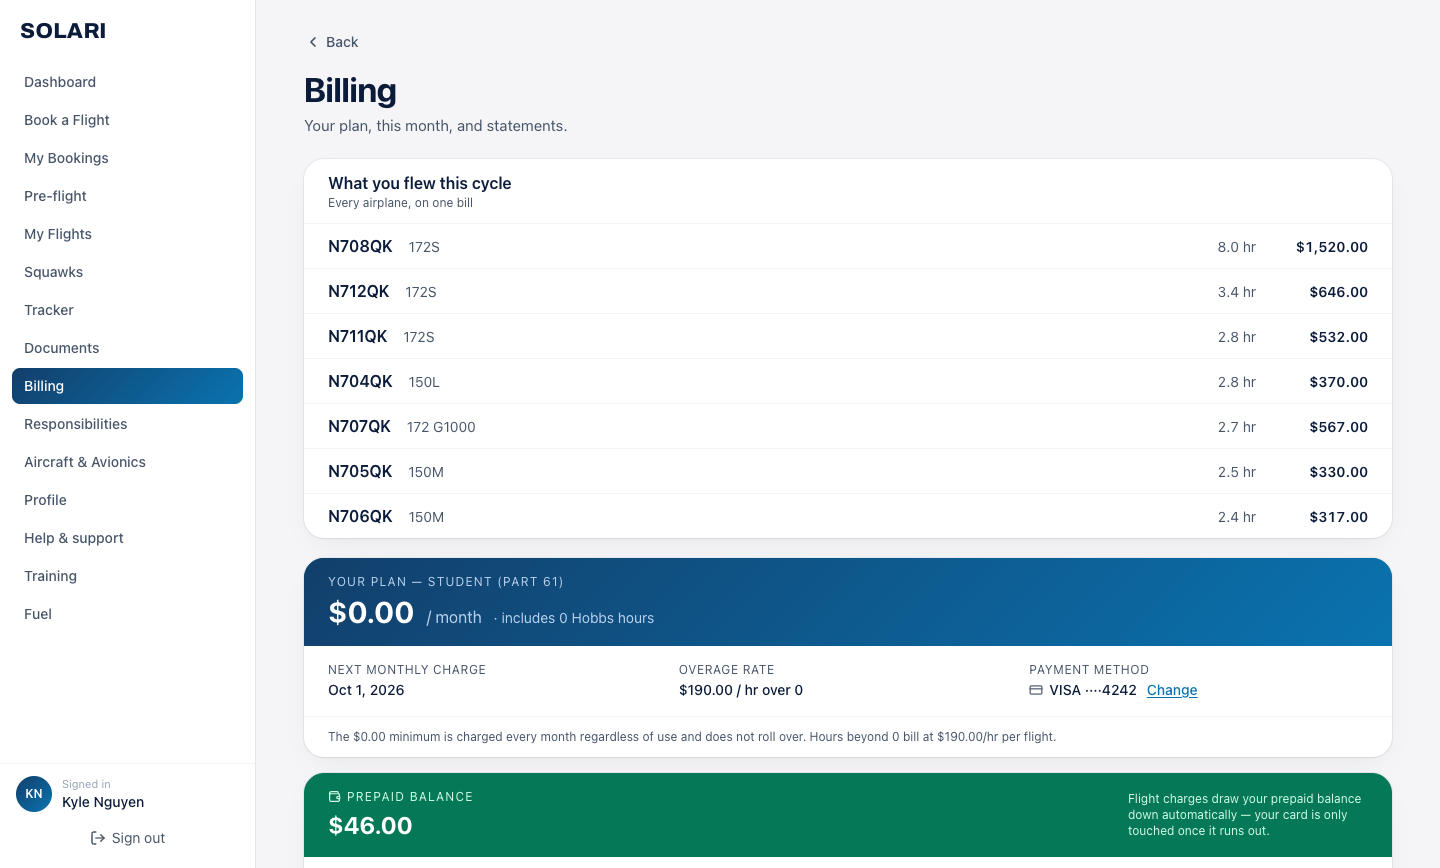Go to Book a Flight
The width and height of the screenshot is (1440, 868).
coord(127,120)
